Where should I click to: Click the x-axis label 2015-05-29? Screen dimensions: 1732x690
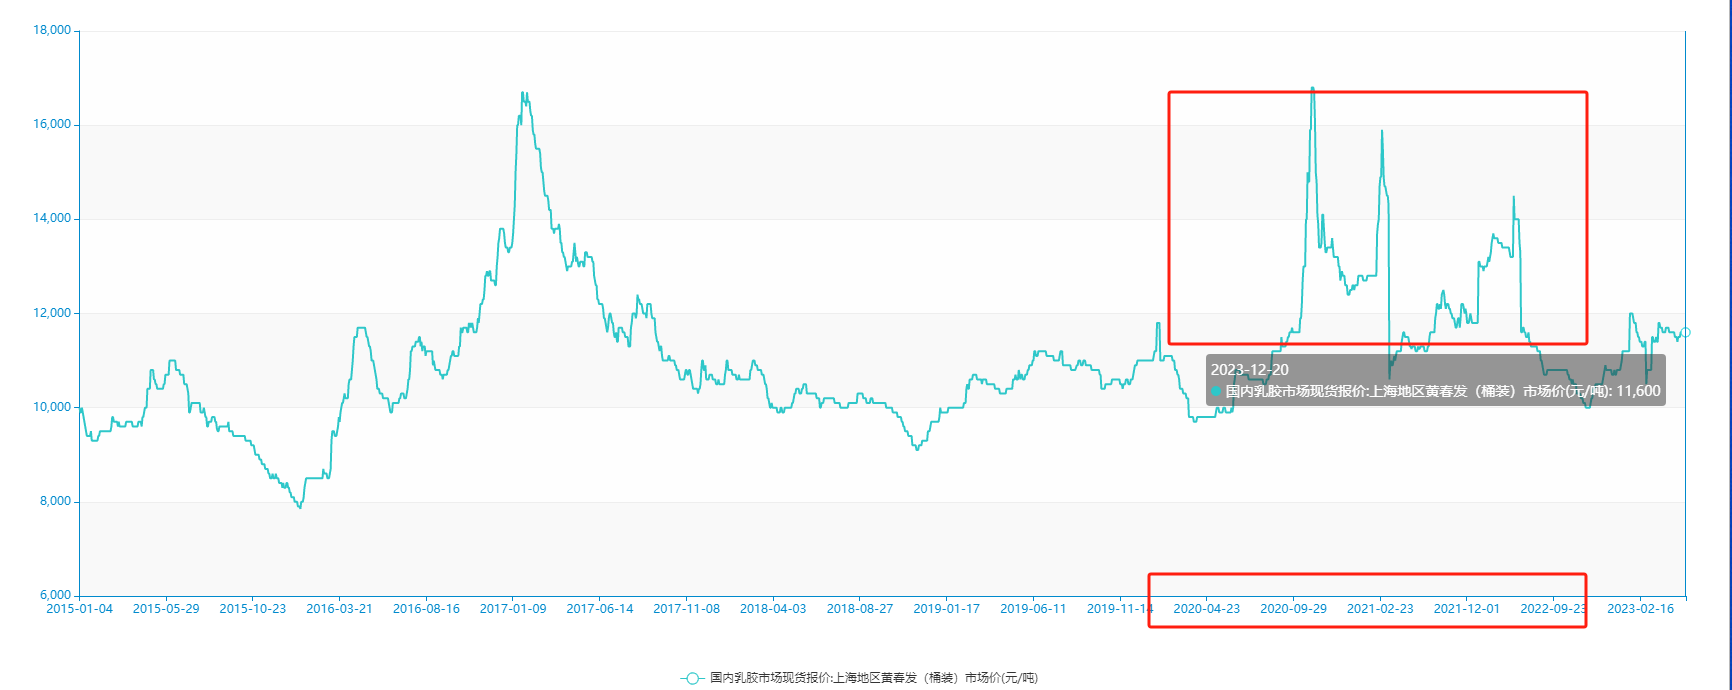[x=166, y=608]
